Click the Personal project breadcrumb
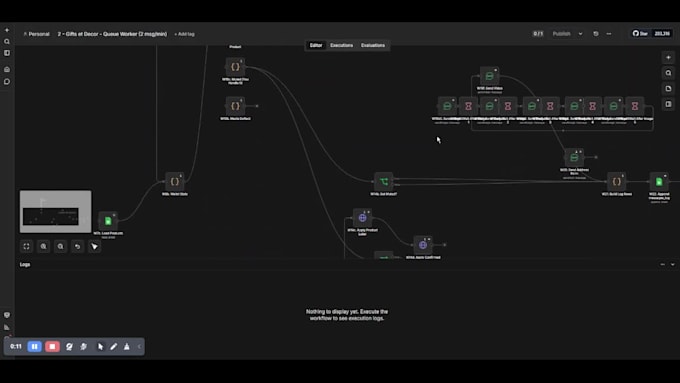Screen dimensions: 680x383 [36, 34]
